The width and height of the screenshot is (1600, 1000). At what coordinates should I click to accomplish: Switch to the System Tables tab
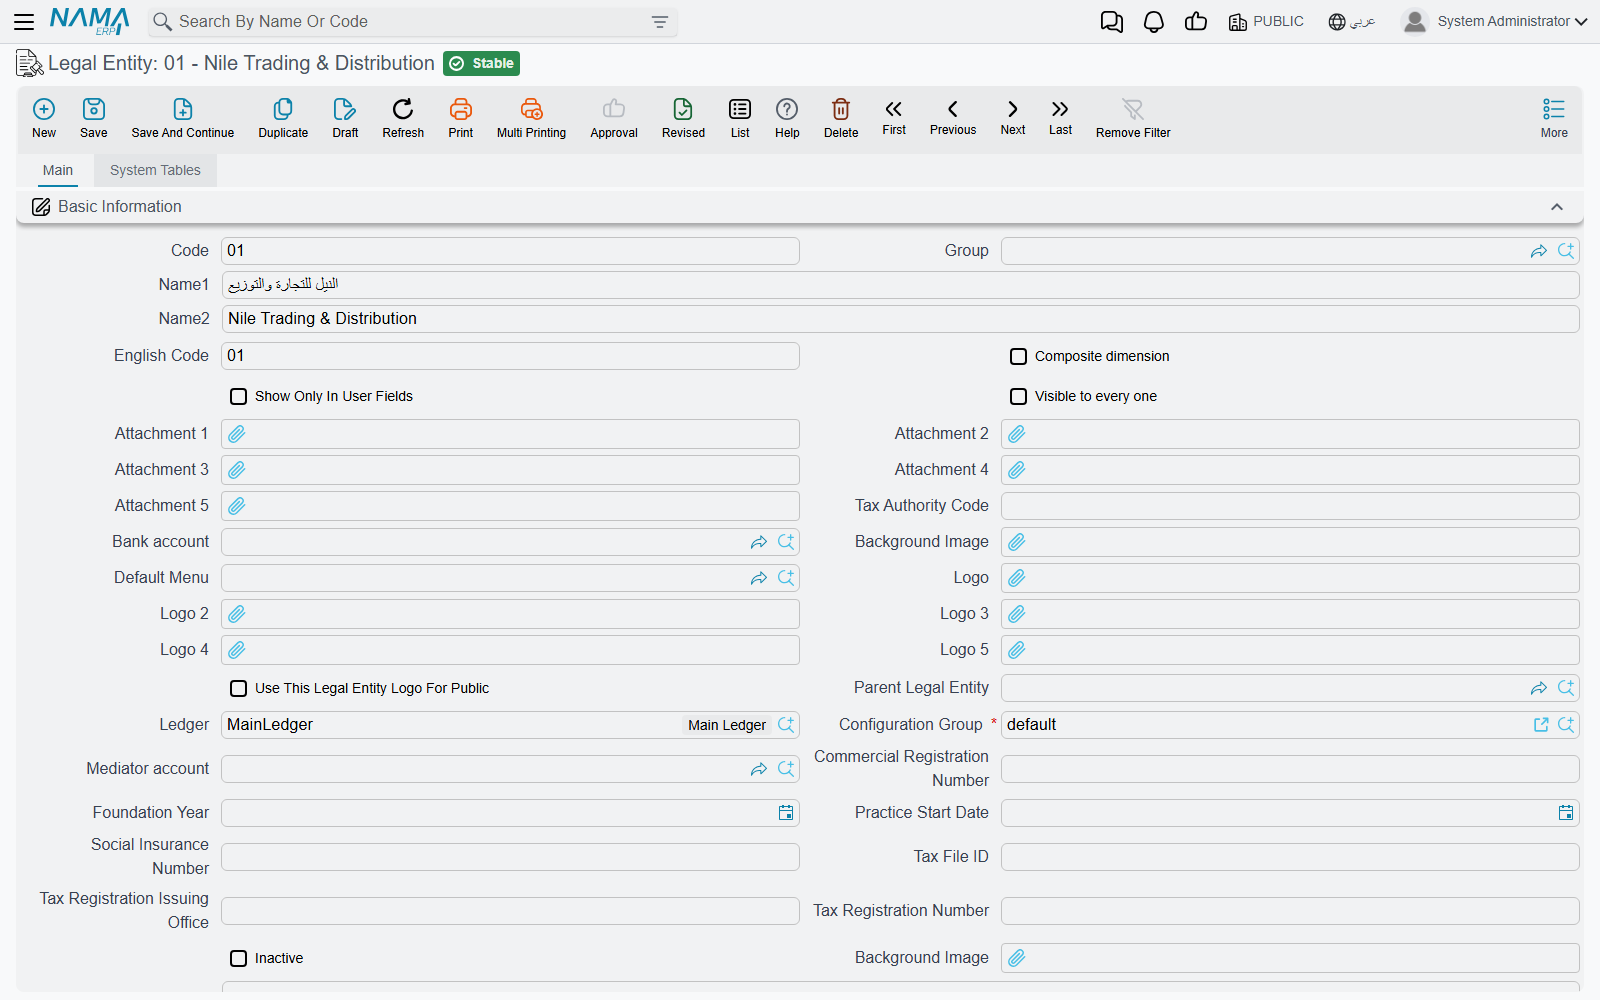click(x=155, y=170)
